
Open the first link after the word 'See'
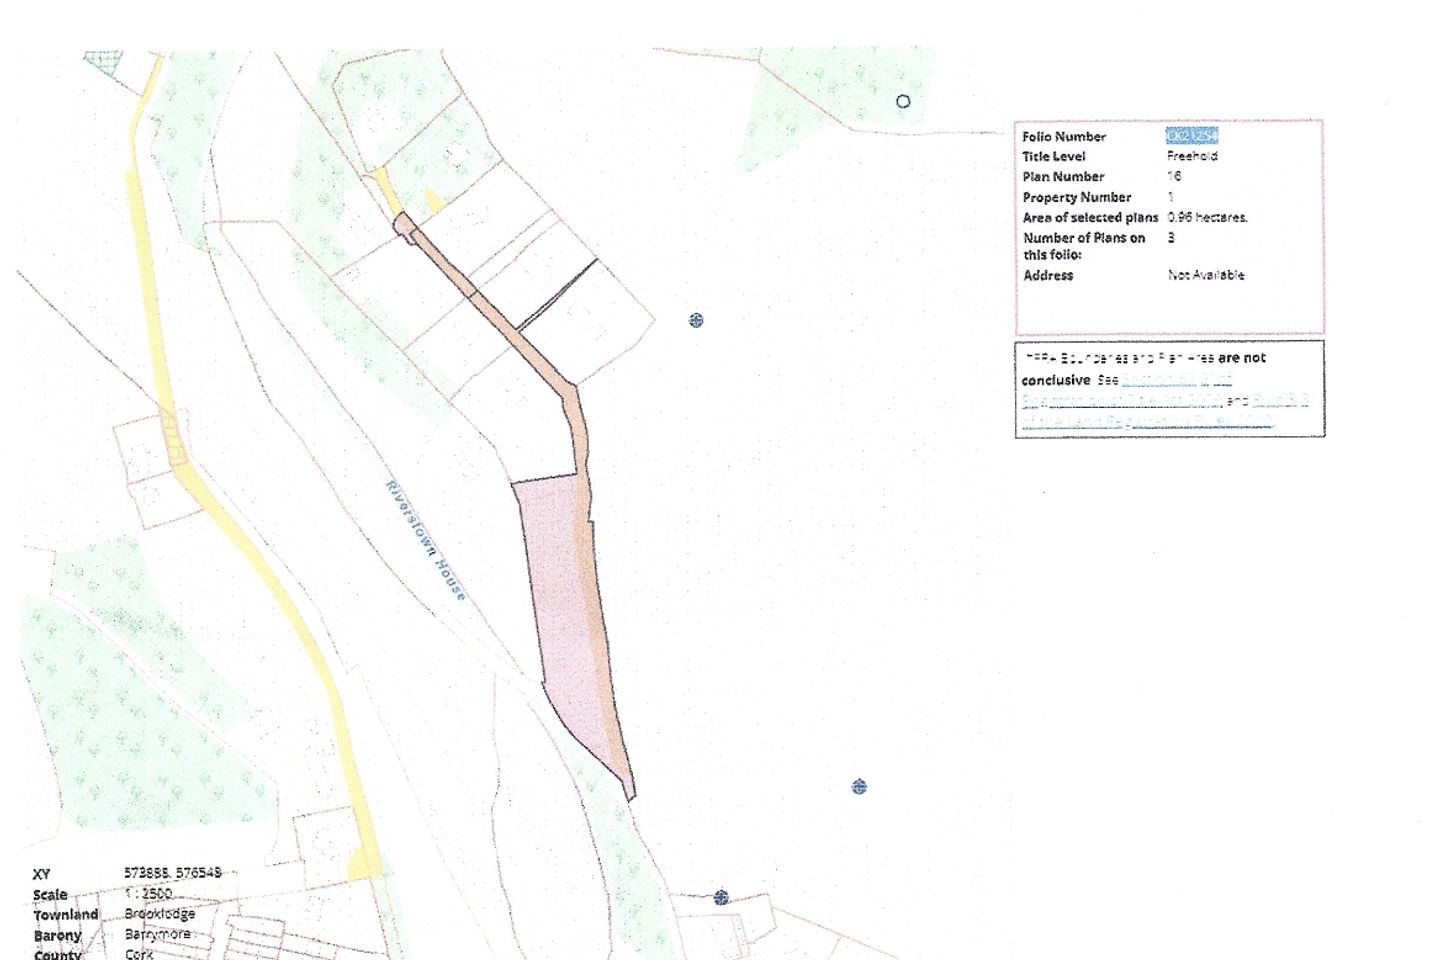tap(1176, 380)
